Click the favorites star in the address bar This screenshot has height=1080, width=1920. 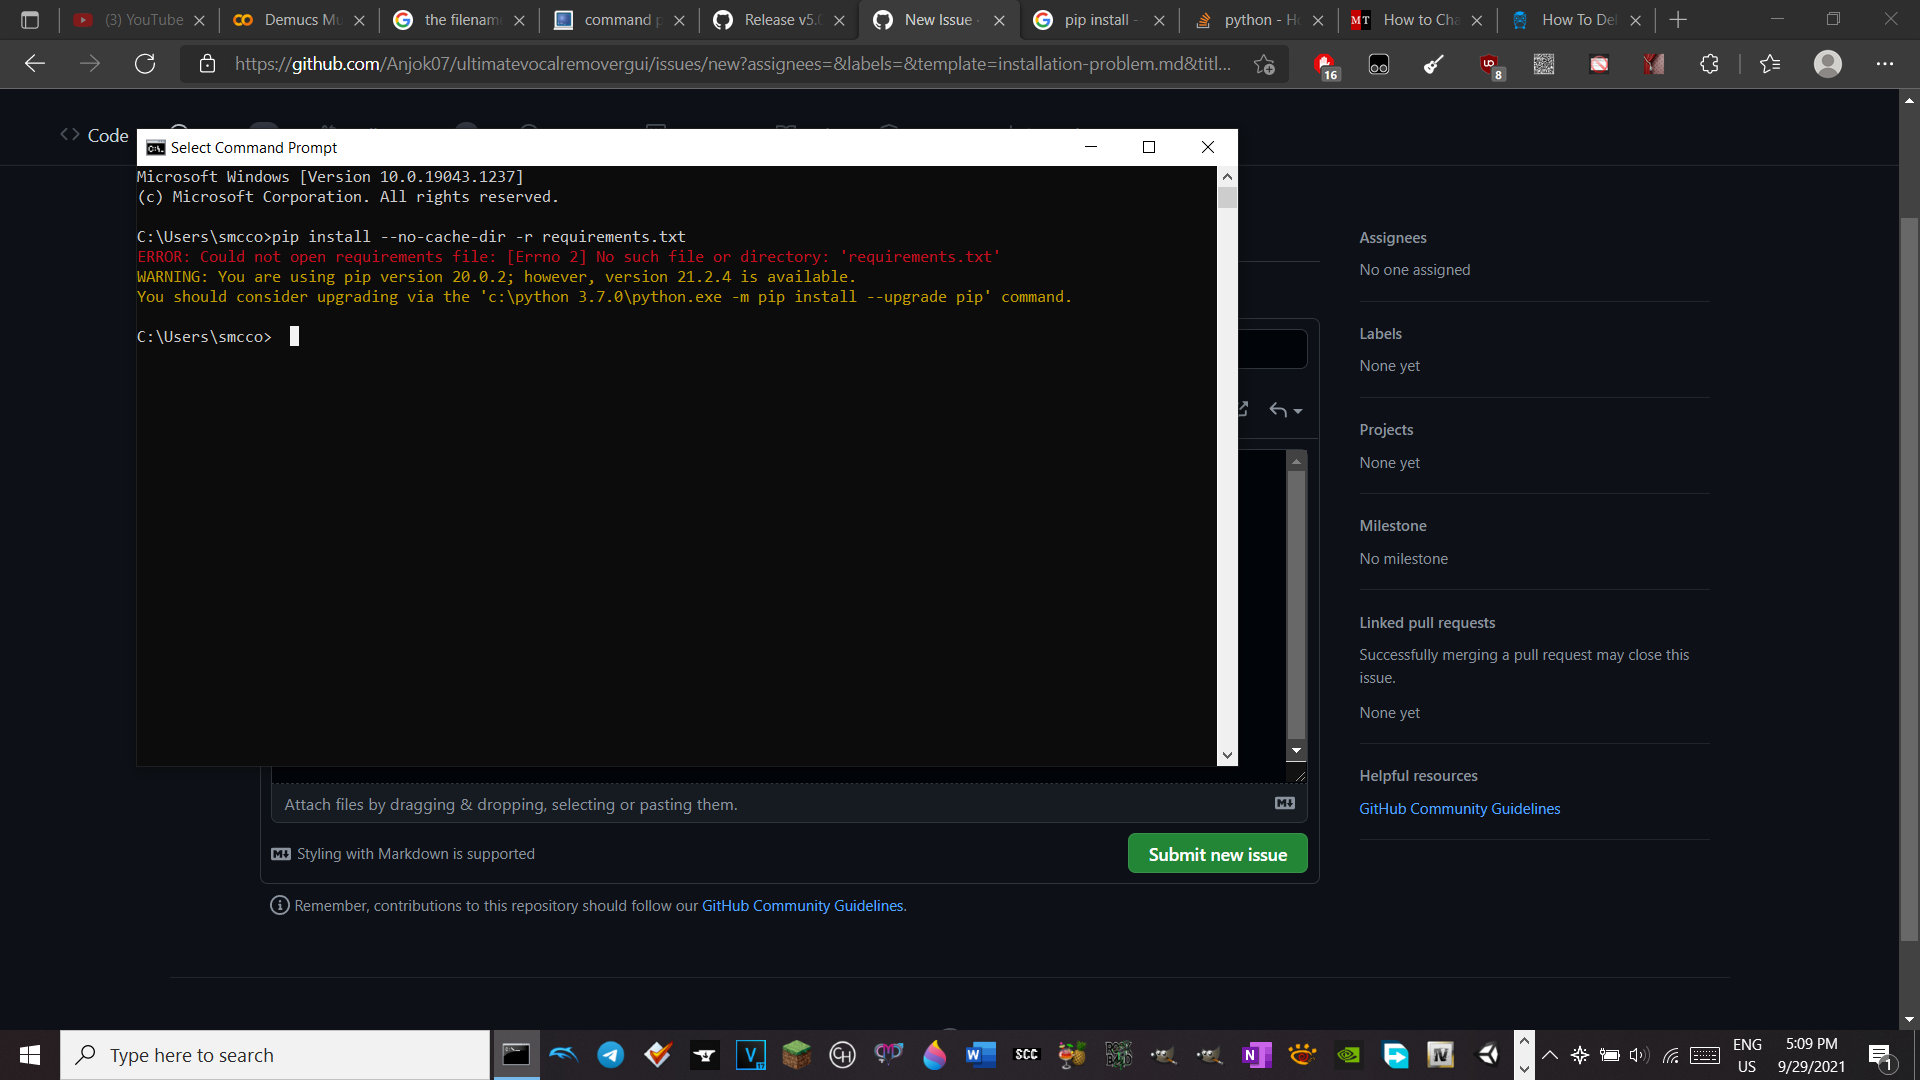point(1263,64)
